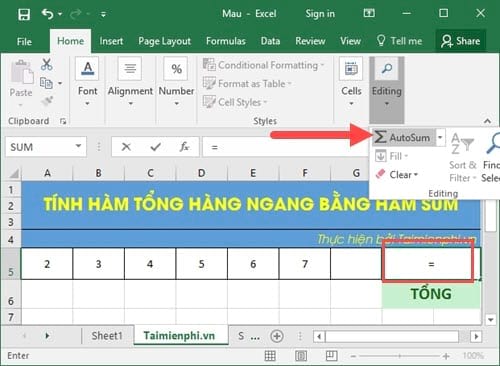Viewport: 500px width, 366px height.
Task: Open the Copy options dropdown
Action: coord(60,83)
